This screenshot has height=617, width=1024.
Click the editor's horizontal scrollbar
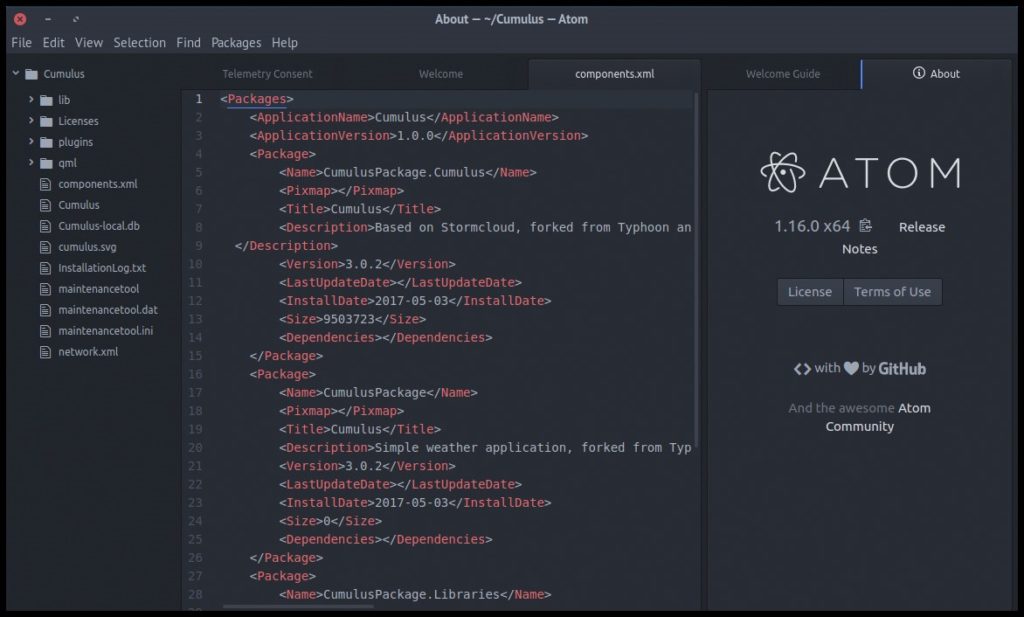tap(298, 607)
